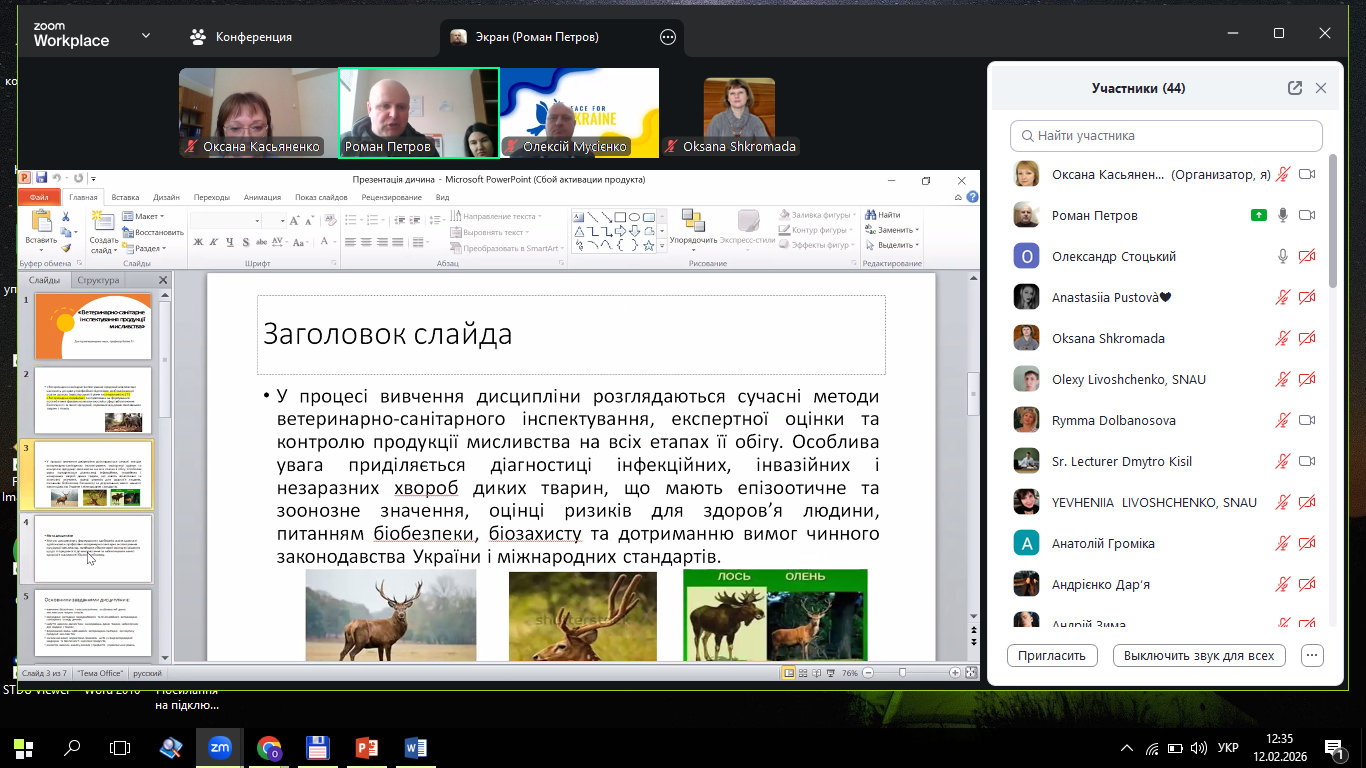This screenshot has height=768, width=1366.
Task: Click the Windows Task View icon
Action: tap(120, 747)
